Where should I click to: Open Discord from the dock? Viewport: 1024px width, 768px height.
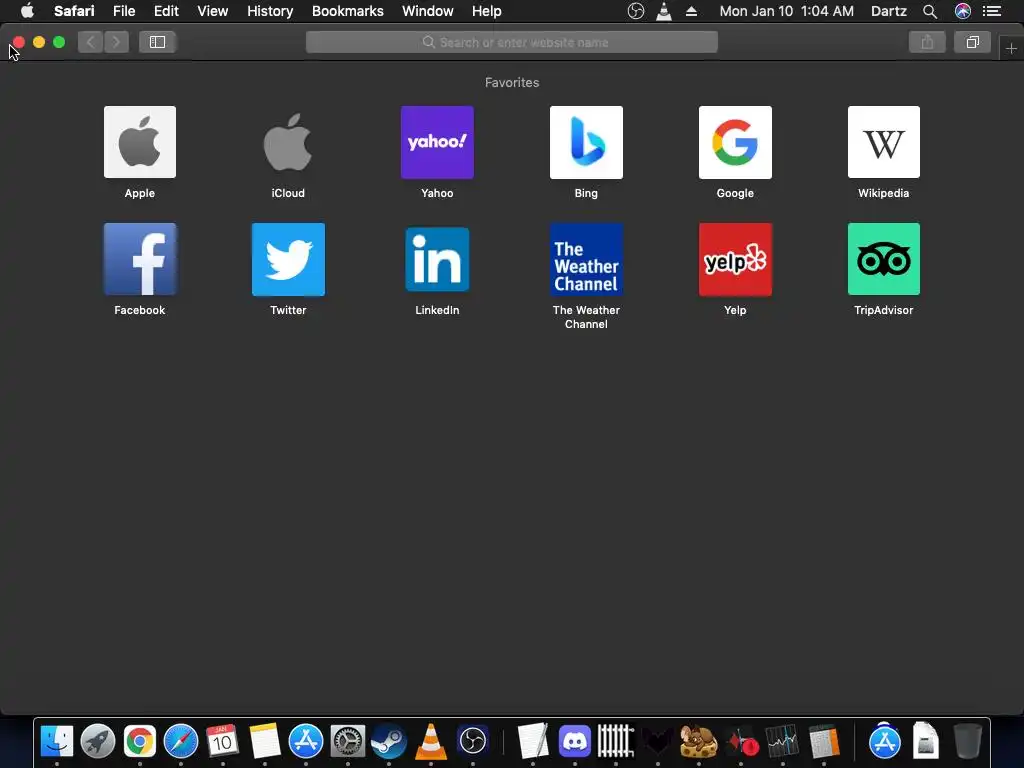(575, 742)
